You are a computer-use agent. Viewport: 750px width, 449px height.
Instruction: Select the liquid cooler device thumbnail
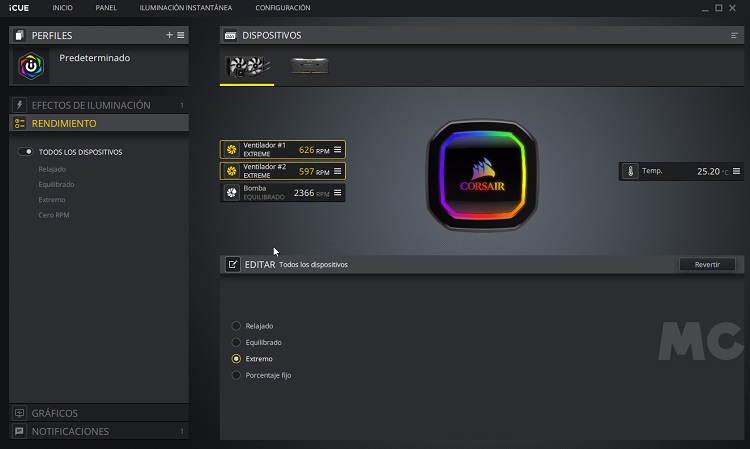(x=246, y=66)
